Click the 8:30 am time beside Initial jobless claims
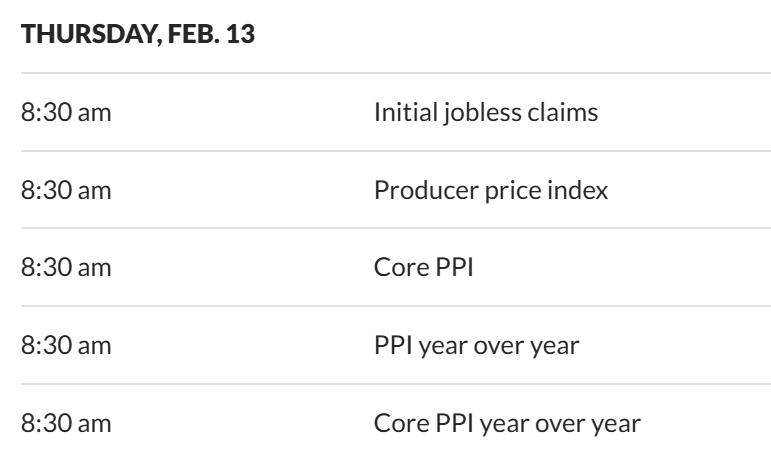 (x=66, y=112)
